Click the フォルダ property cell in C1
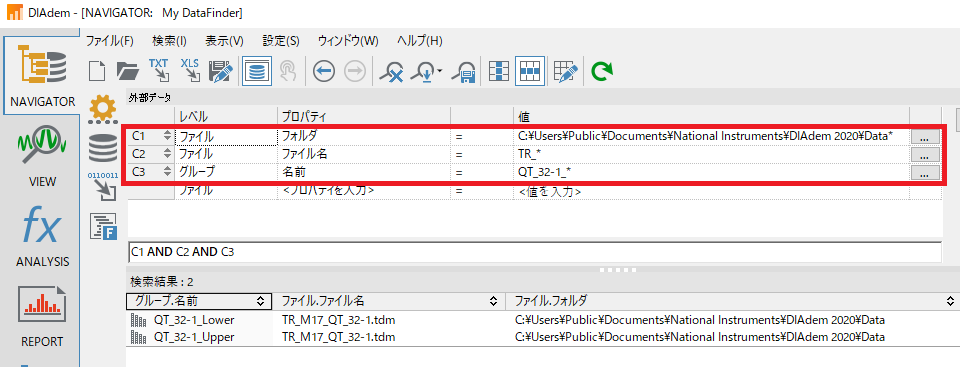Viewport: 960px width, 367px height. 364,137
